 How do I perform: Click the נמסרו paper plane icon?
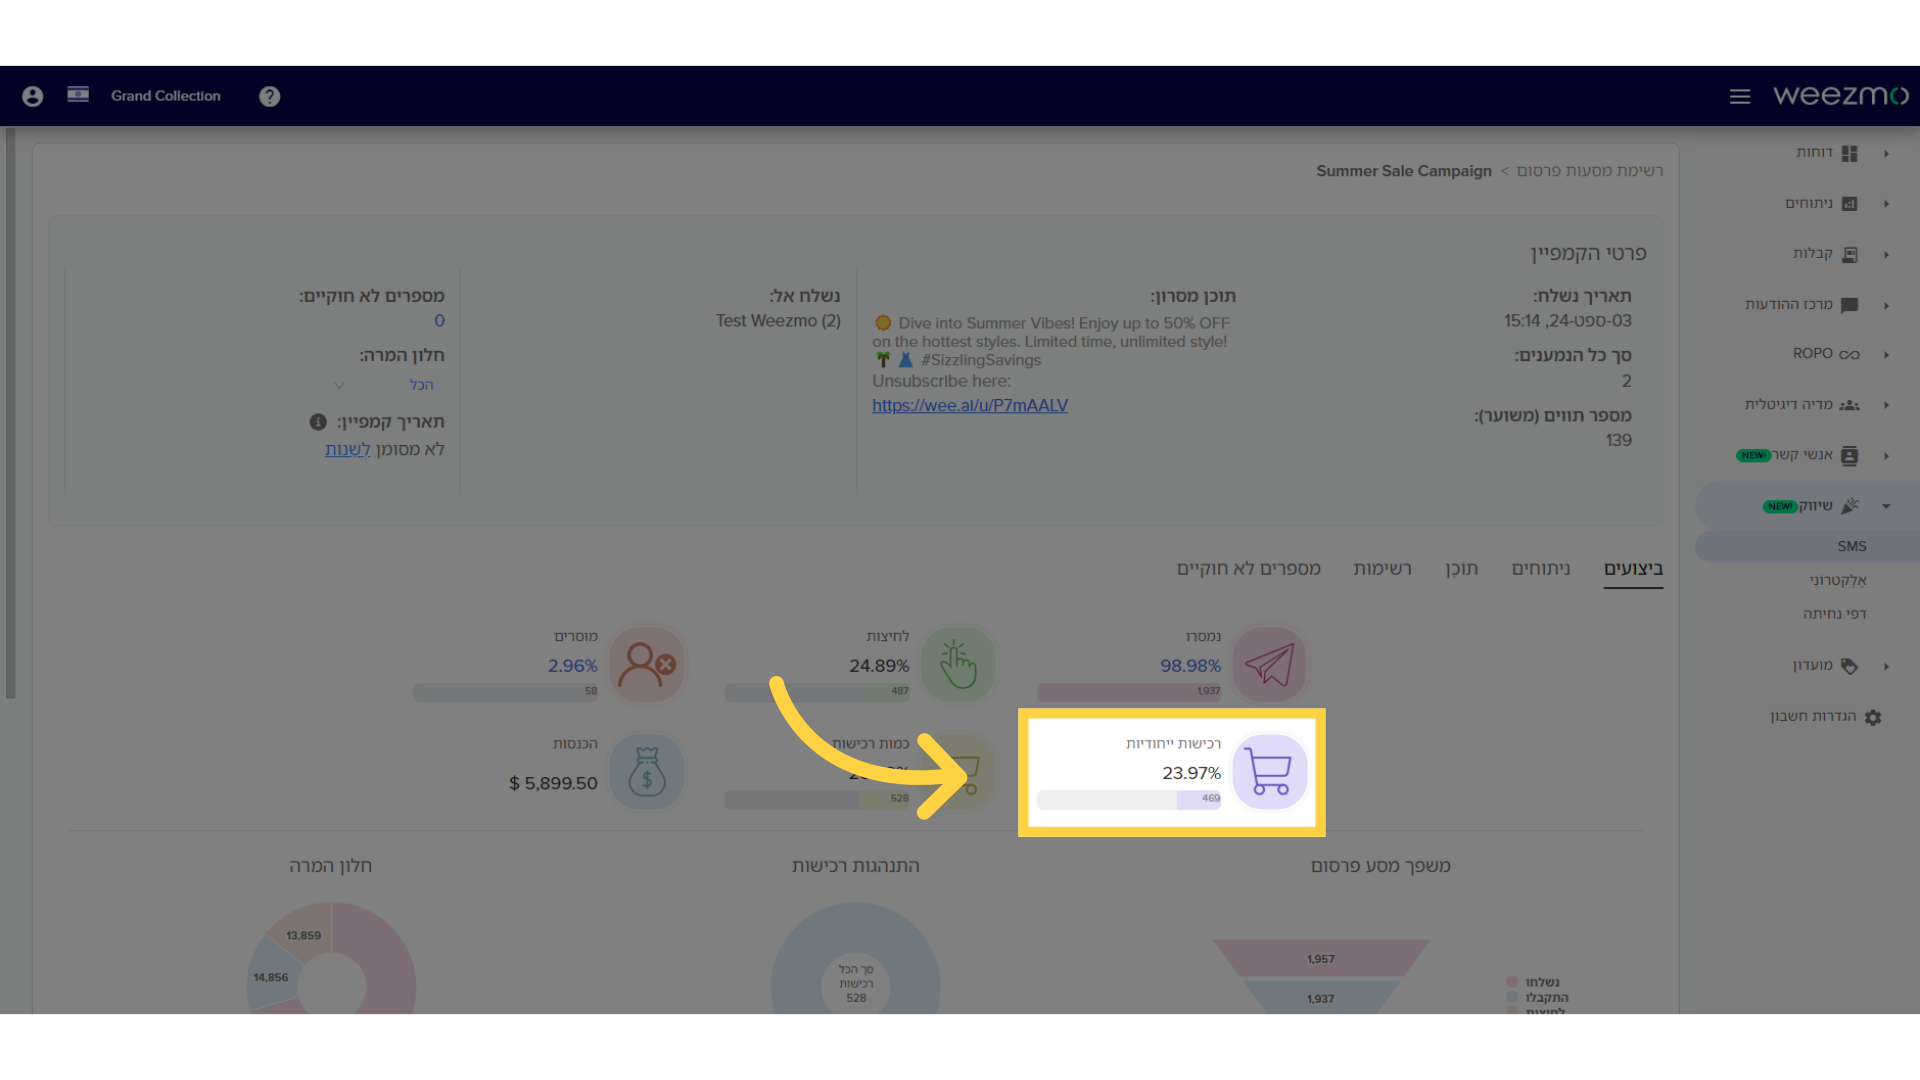pyautogui.click(x=1269, y=664)
